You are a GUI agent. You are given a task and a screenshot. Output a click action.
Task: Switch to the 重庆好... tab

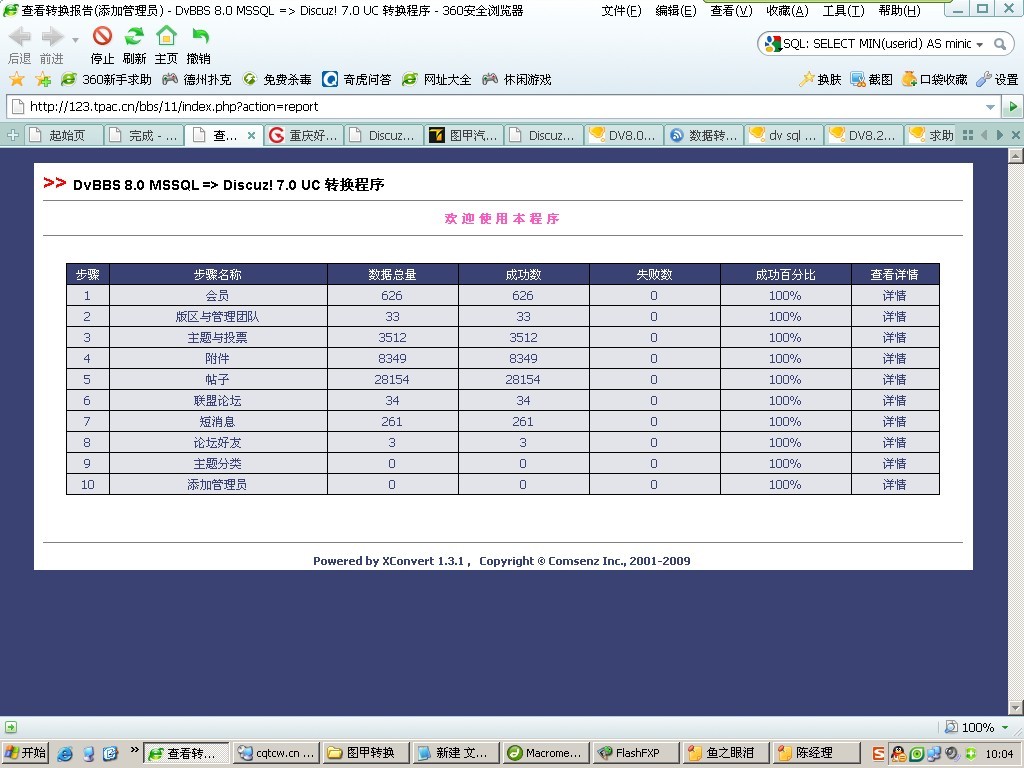tap(304, 135)
